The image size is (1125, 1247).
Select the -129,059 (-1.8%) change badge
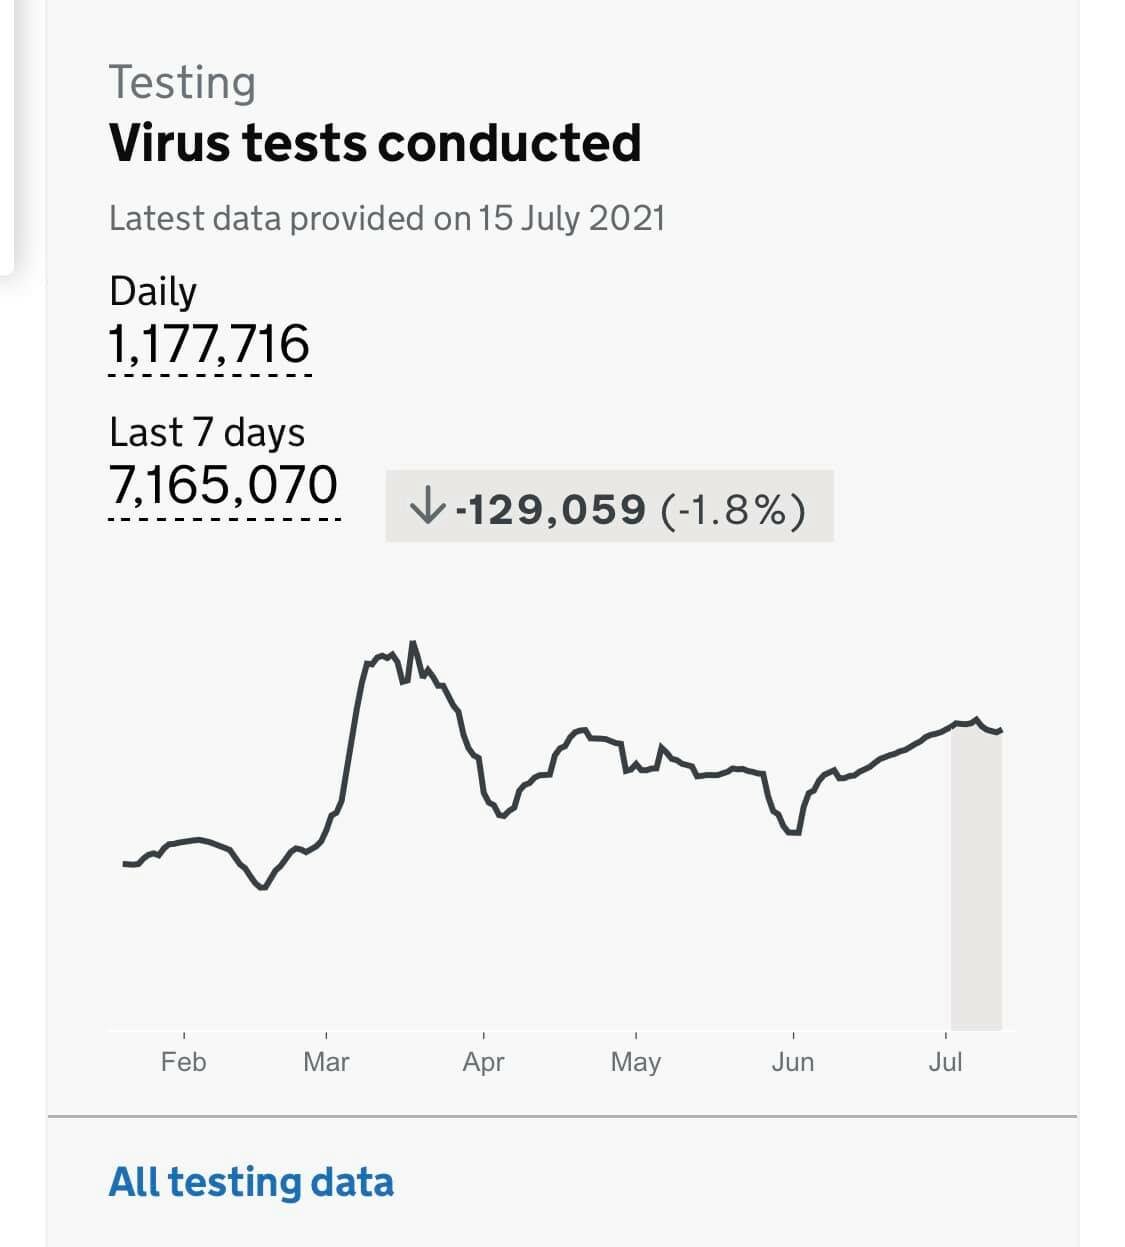609,506
